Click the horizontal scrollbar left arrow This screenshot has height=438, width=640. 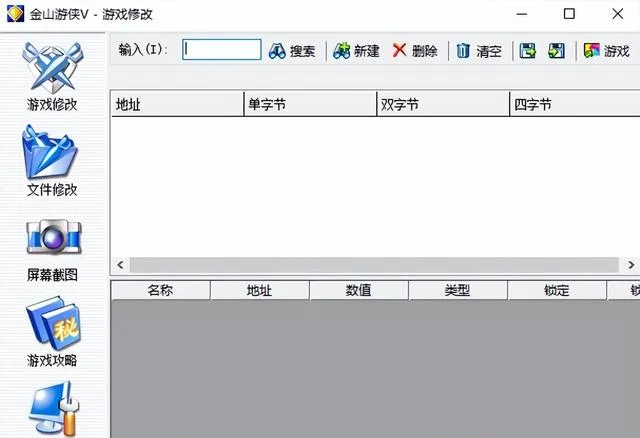coord(120,265)
